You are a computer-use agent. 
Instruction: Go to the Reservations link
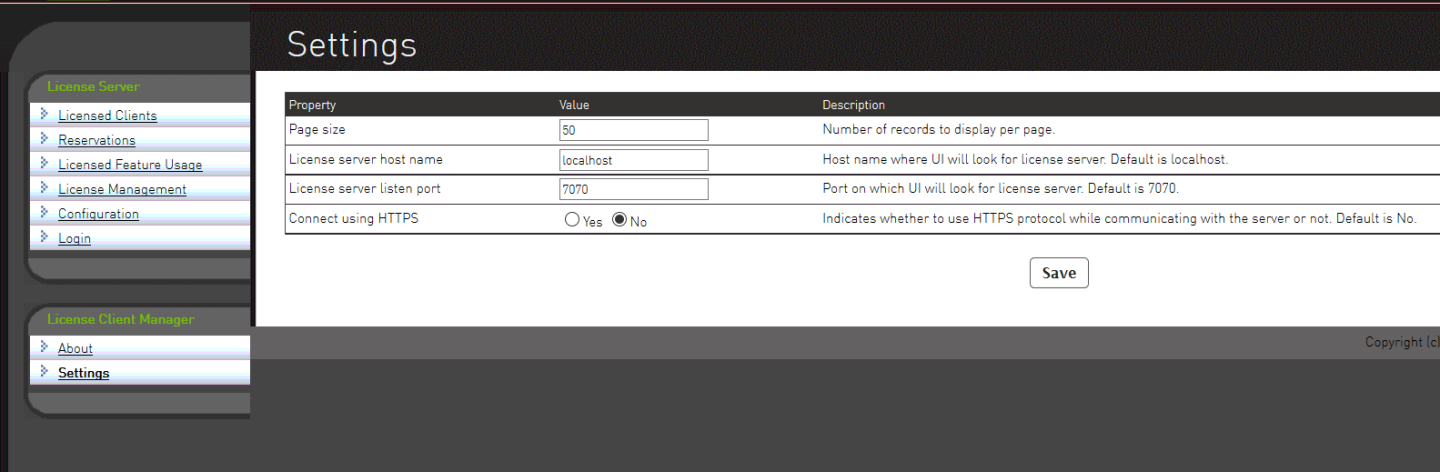click(96, 141)
